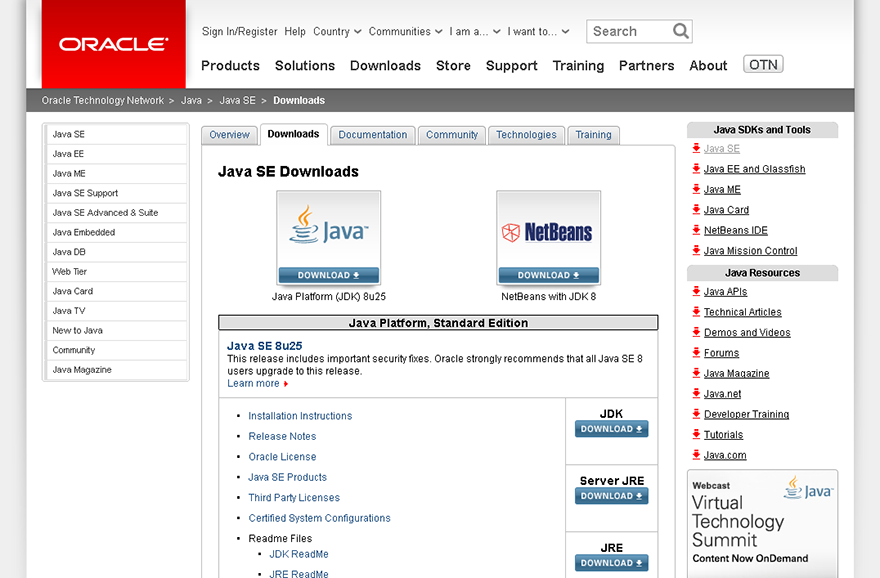Viewport: 880px width, 578px height.
Task: Click the JDK Download button
Action: coord(611,429)
